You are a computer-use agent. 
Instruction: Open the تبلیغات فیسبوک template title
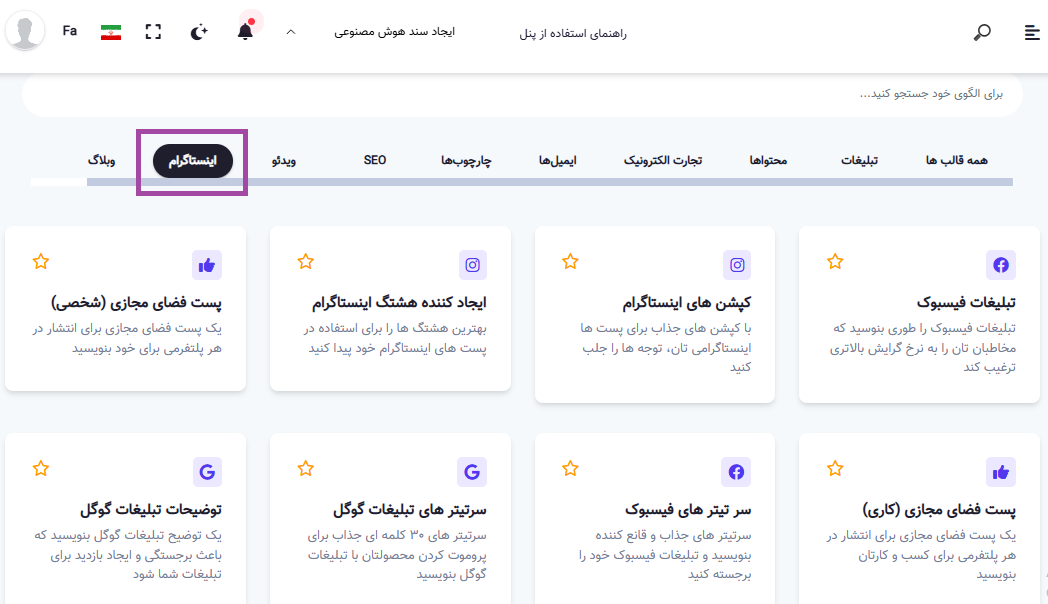tap(966, 303)
